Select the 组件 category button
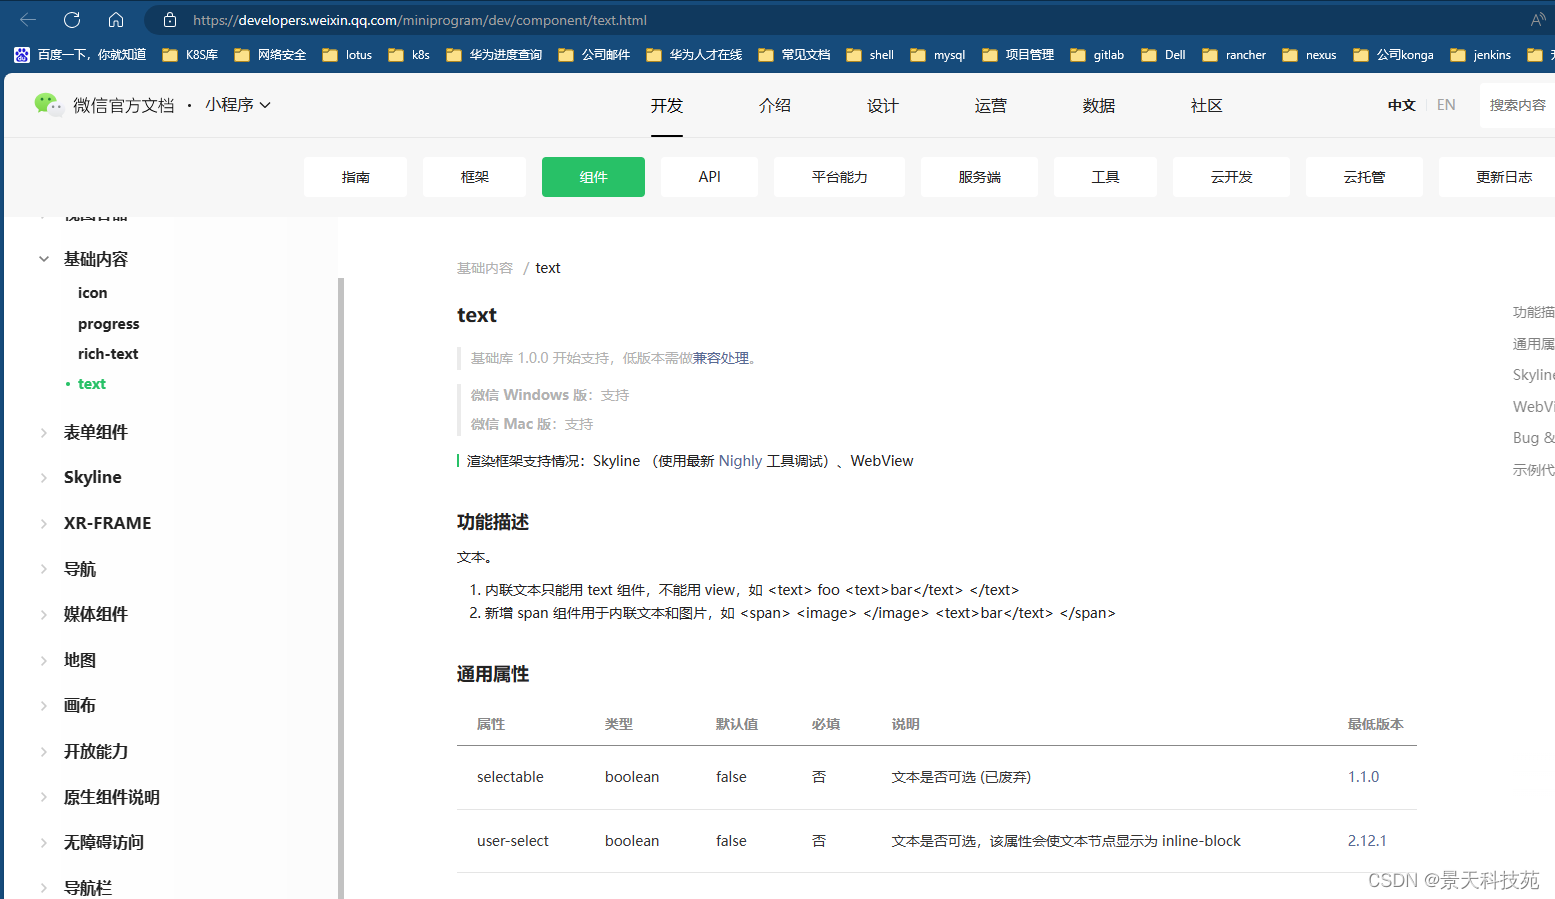Image resolution: width=1555 pixels, height=899 pixels. (x=594, y=177)
